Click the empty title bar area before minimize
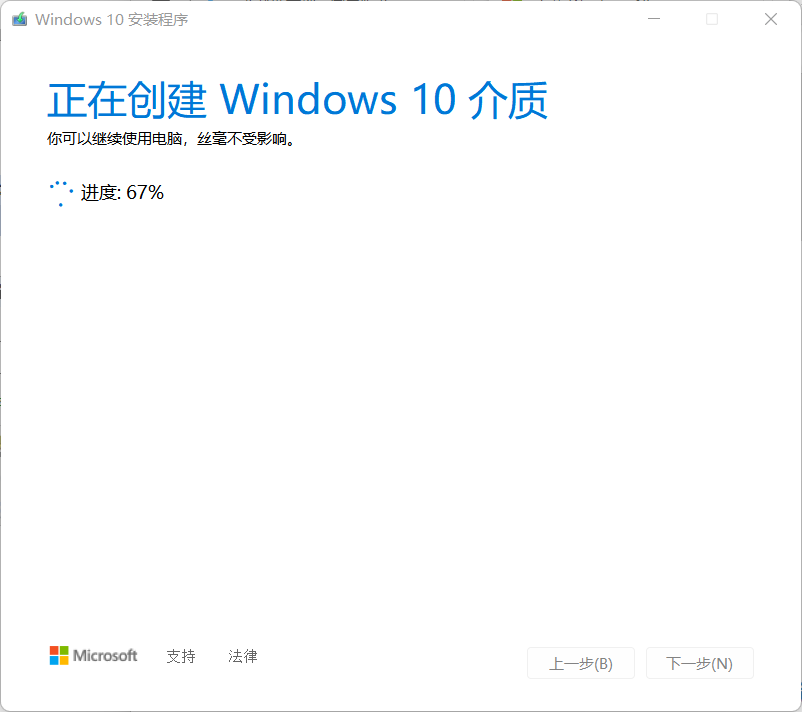 [x=409, y=19]
